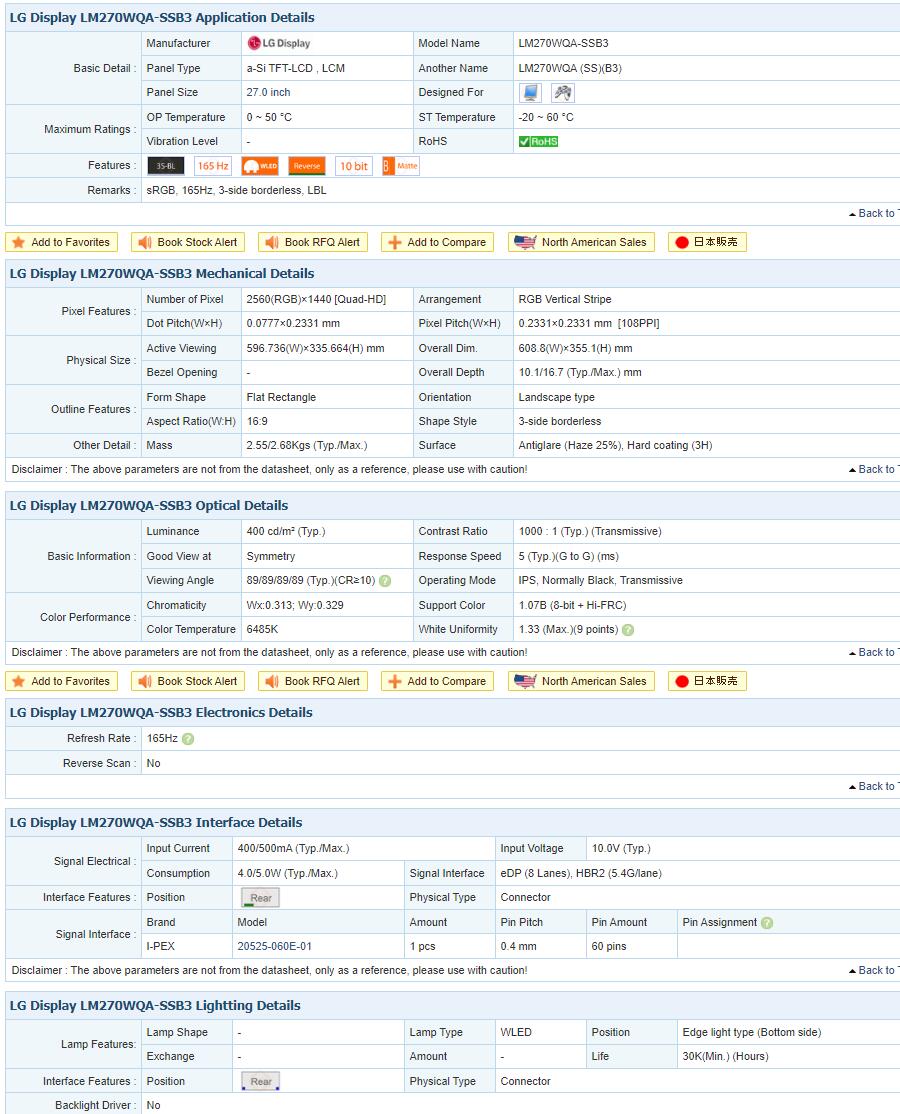Open North American Sales above Mechanical Details
The image size is (900, 1114).
581,242
